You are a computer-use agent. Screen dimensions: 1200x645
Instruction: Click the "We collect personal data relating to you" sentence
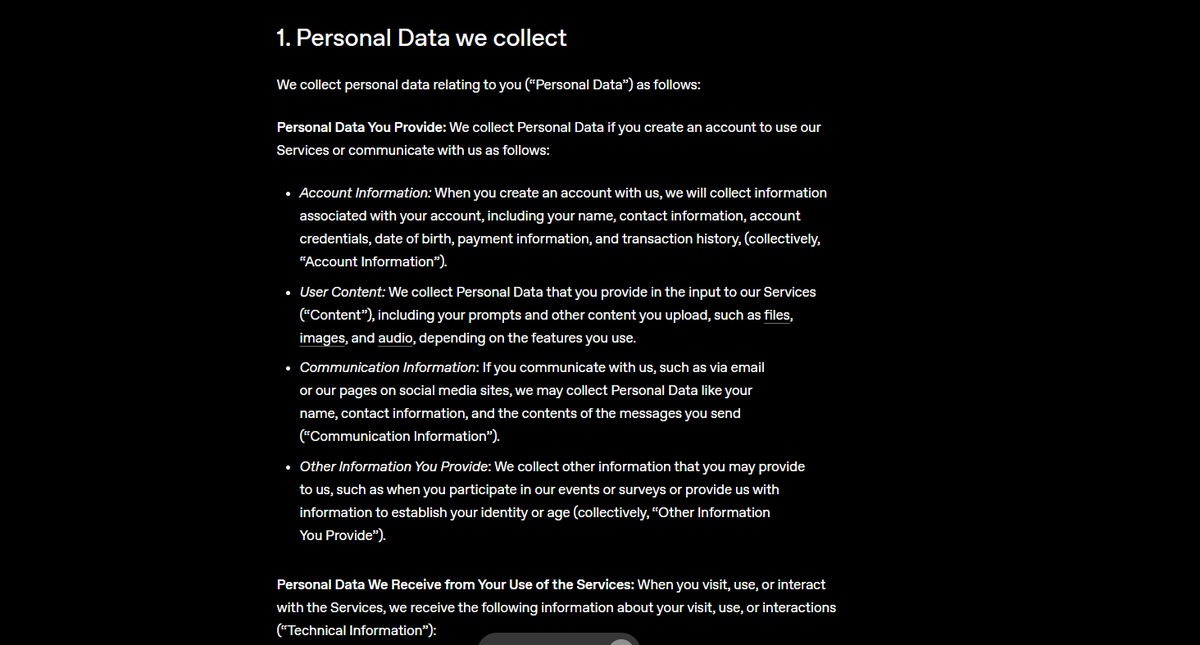pos(488,84)
